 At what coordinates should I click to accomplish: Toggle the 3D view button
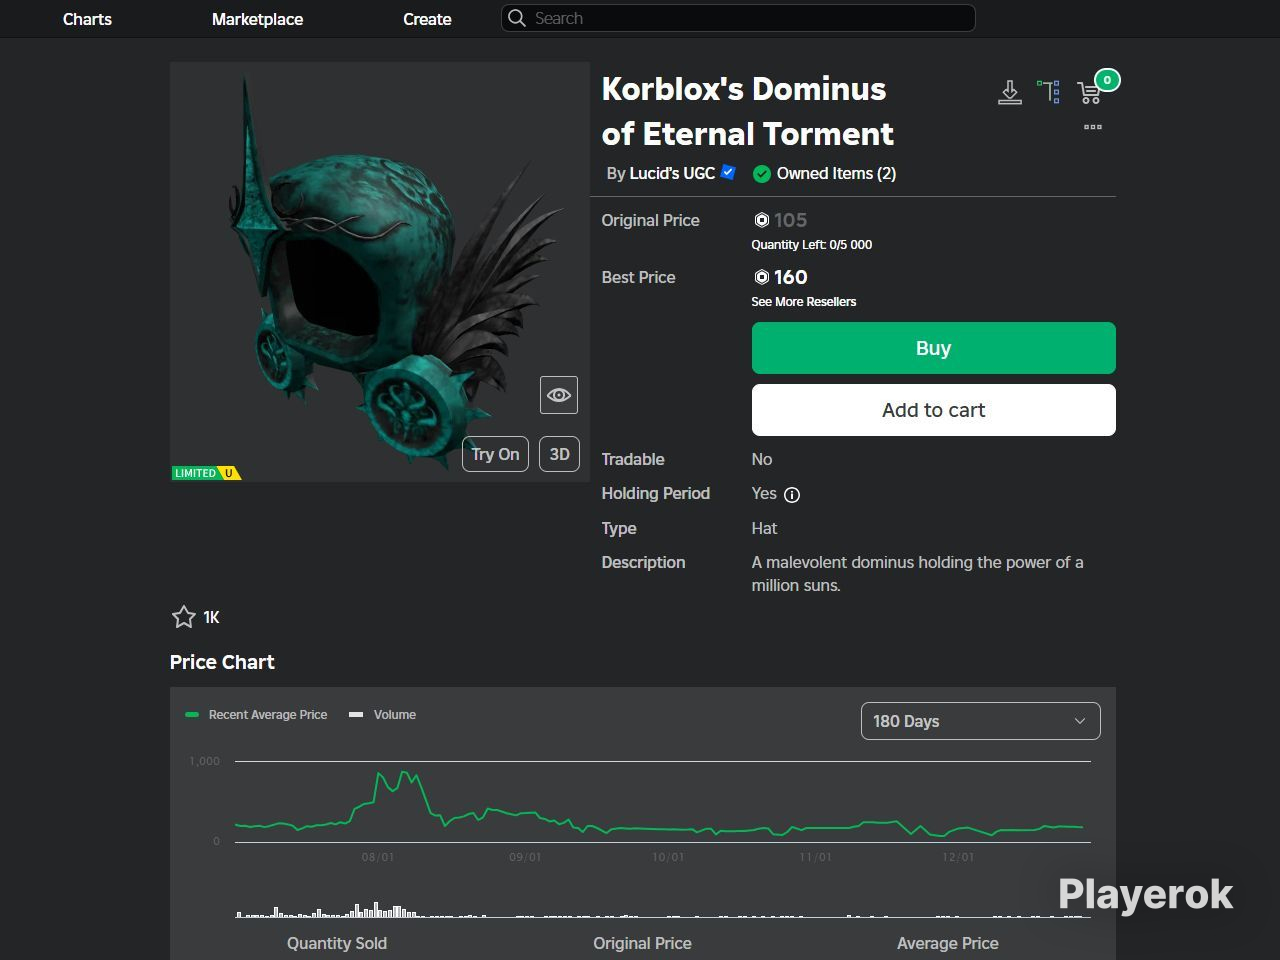559,454
